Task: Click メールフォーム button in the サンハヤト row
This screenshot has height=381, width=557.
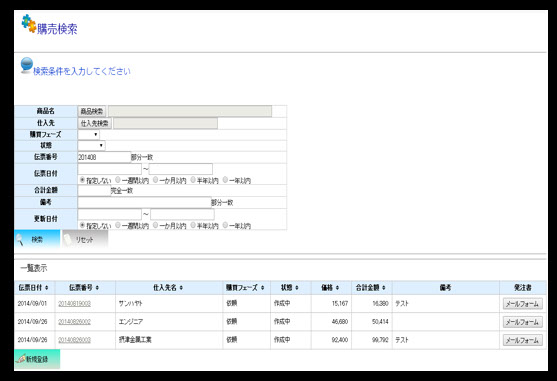Action: (523, 304)
